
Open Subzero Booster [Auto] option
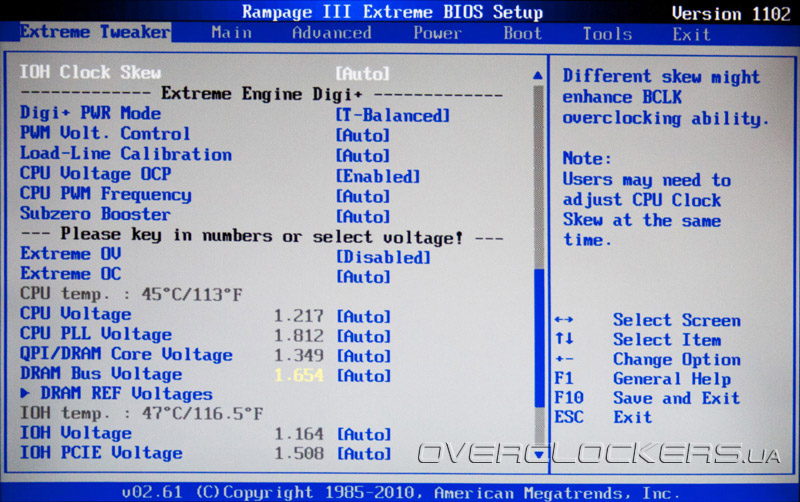point(362,217)
